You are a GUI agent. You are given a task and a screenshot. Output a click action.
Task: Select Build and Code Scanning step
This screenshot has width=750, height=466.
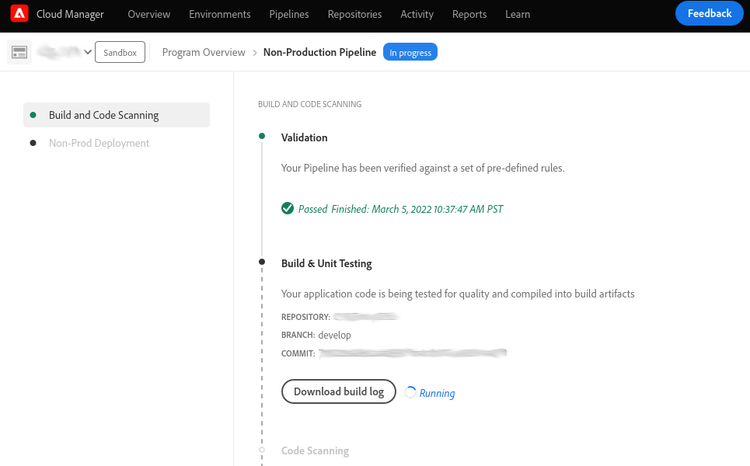pyautogui.click(x=117, y=115)
